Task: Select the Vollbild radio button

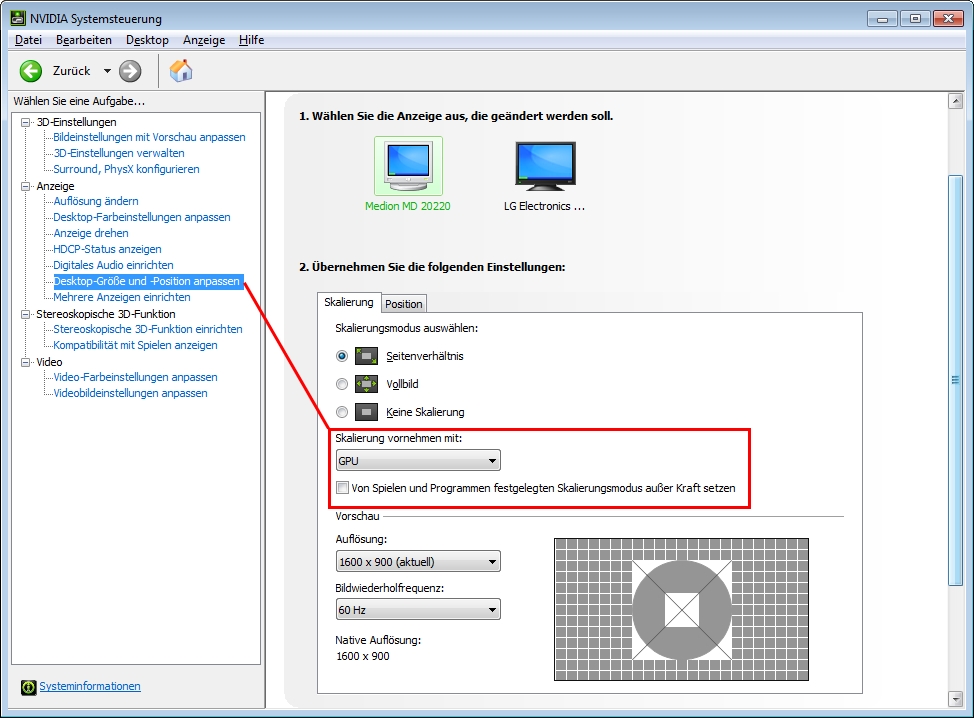Action: click(x=342, y=384)
